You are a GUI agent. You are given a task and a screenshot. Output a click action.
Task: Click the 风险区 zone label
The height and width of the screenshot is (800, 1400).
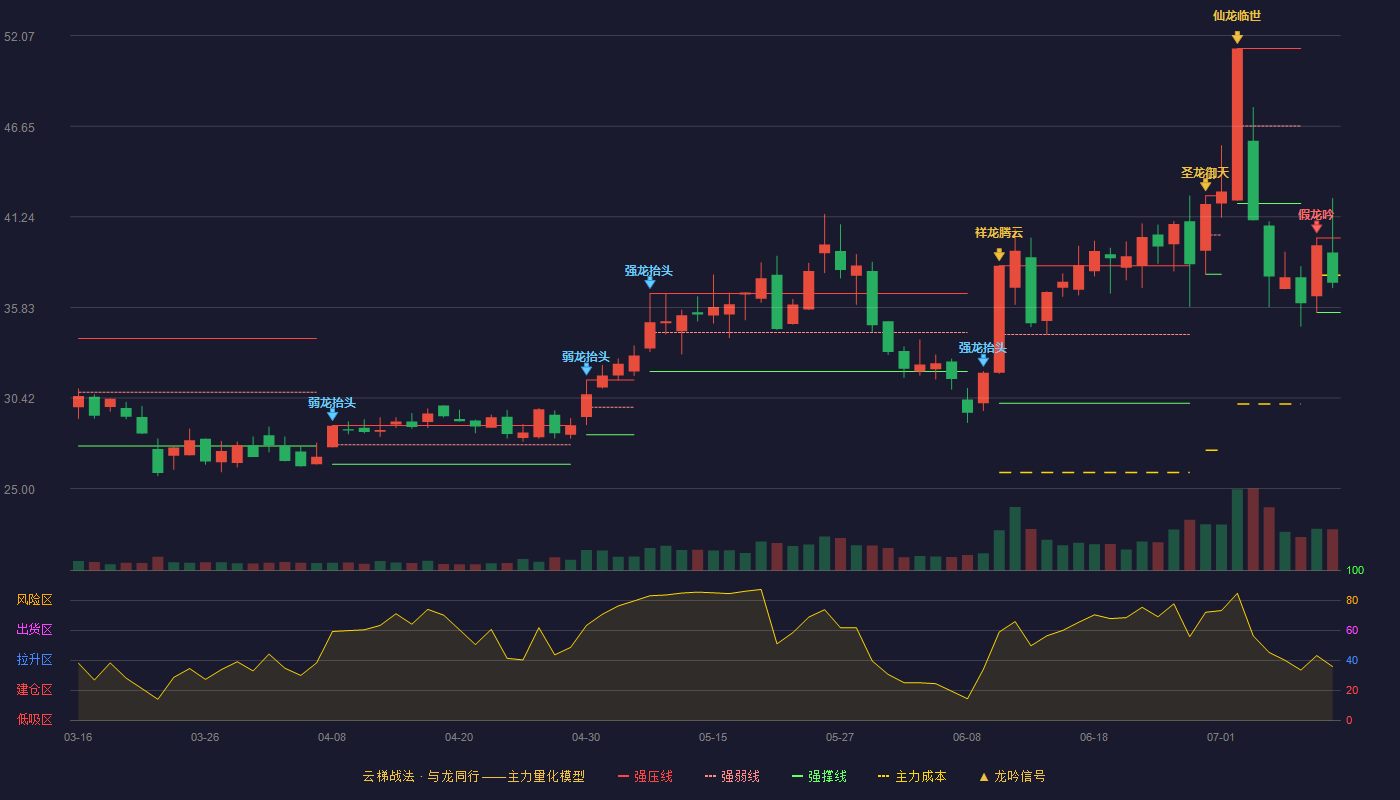coord(34,600)
